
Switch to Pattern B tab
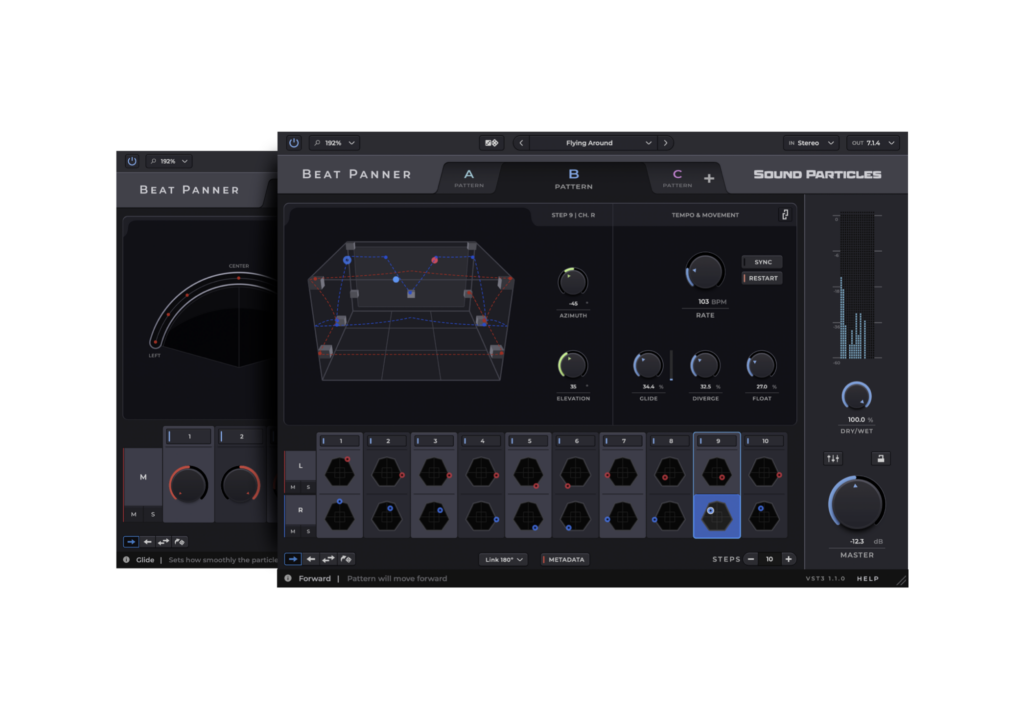coord(573,178)
